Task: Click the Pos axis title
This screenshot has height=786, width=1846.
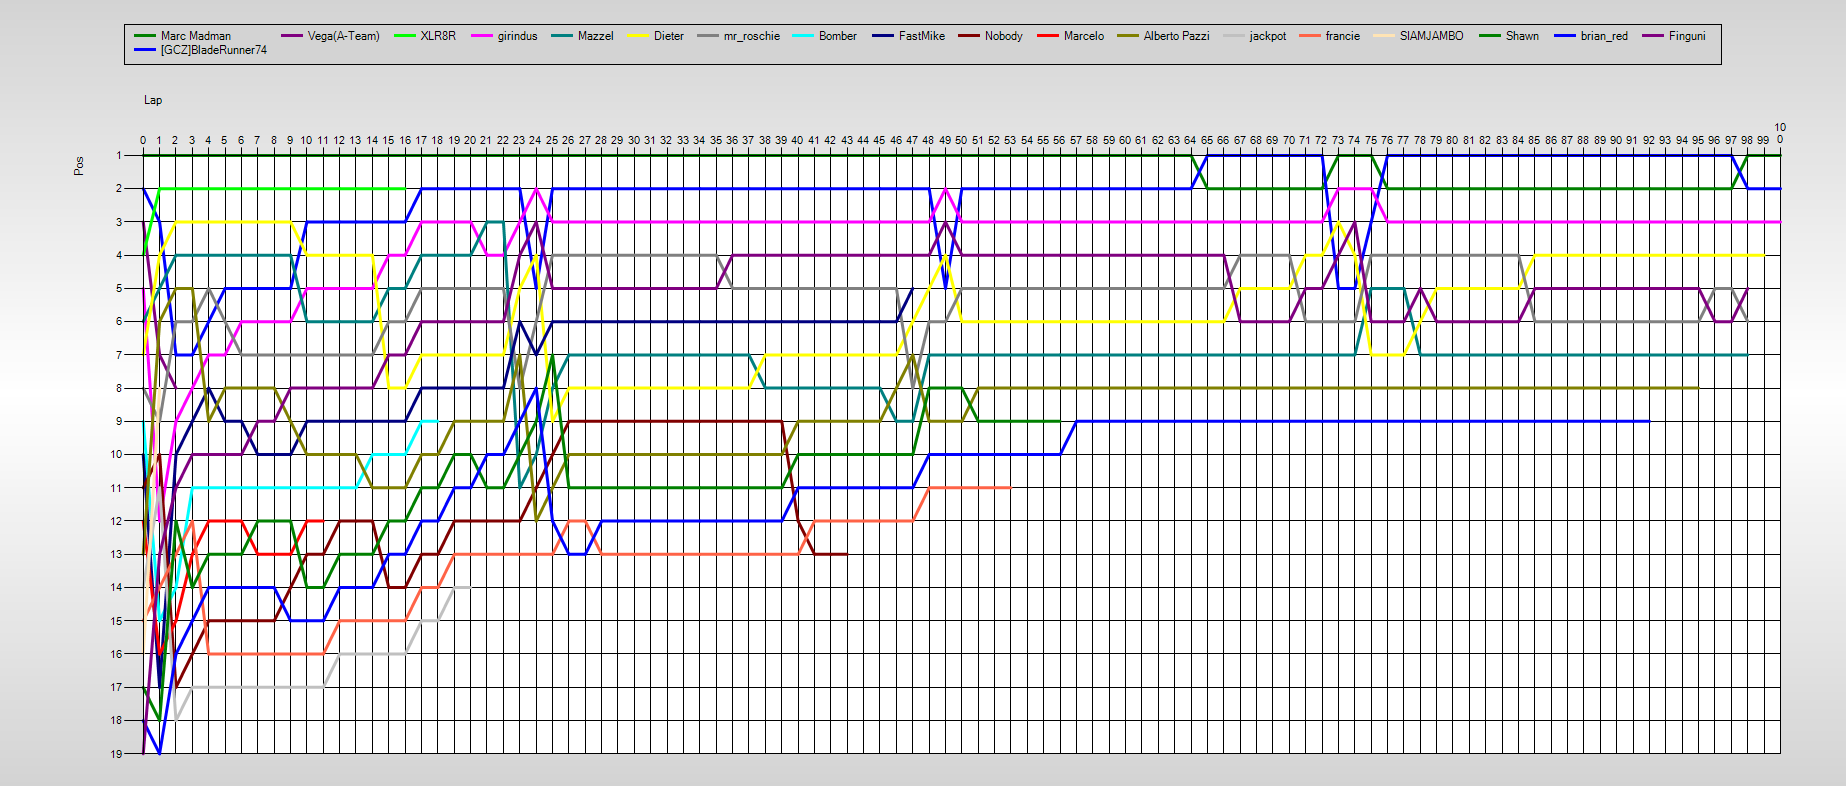Action: coord(79,166)
